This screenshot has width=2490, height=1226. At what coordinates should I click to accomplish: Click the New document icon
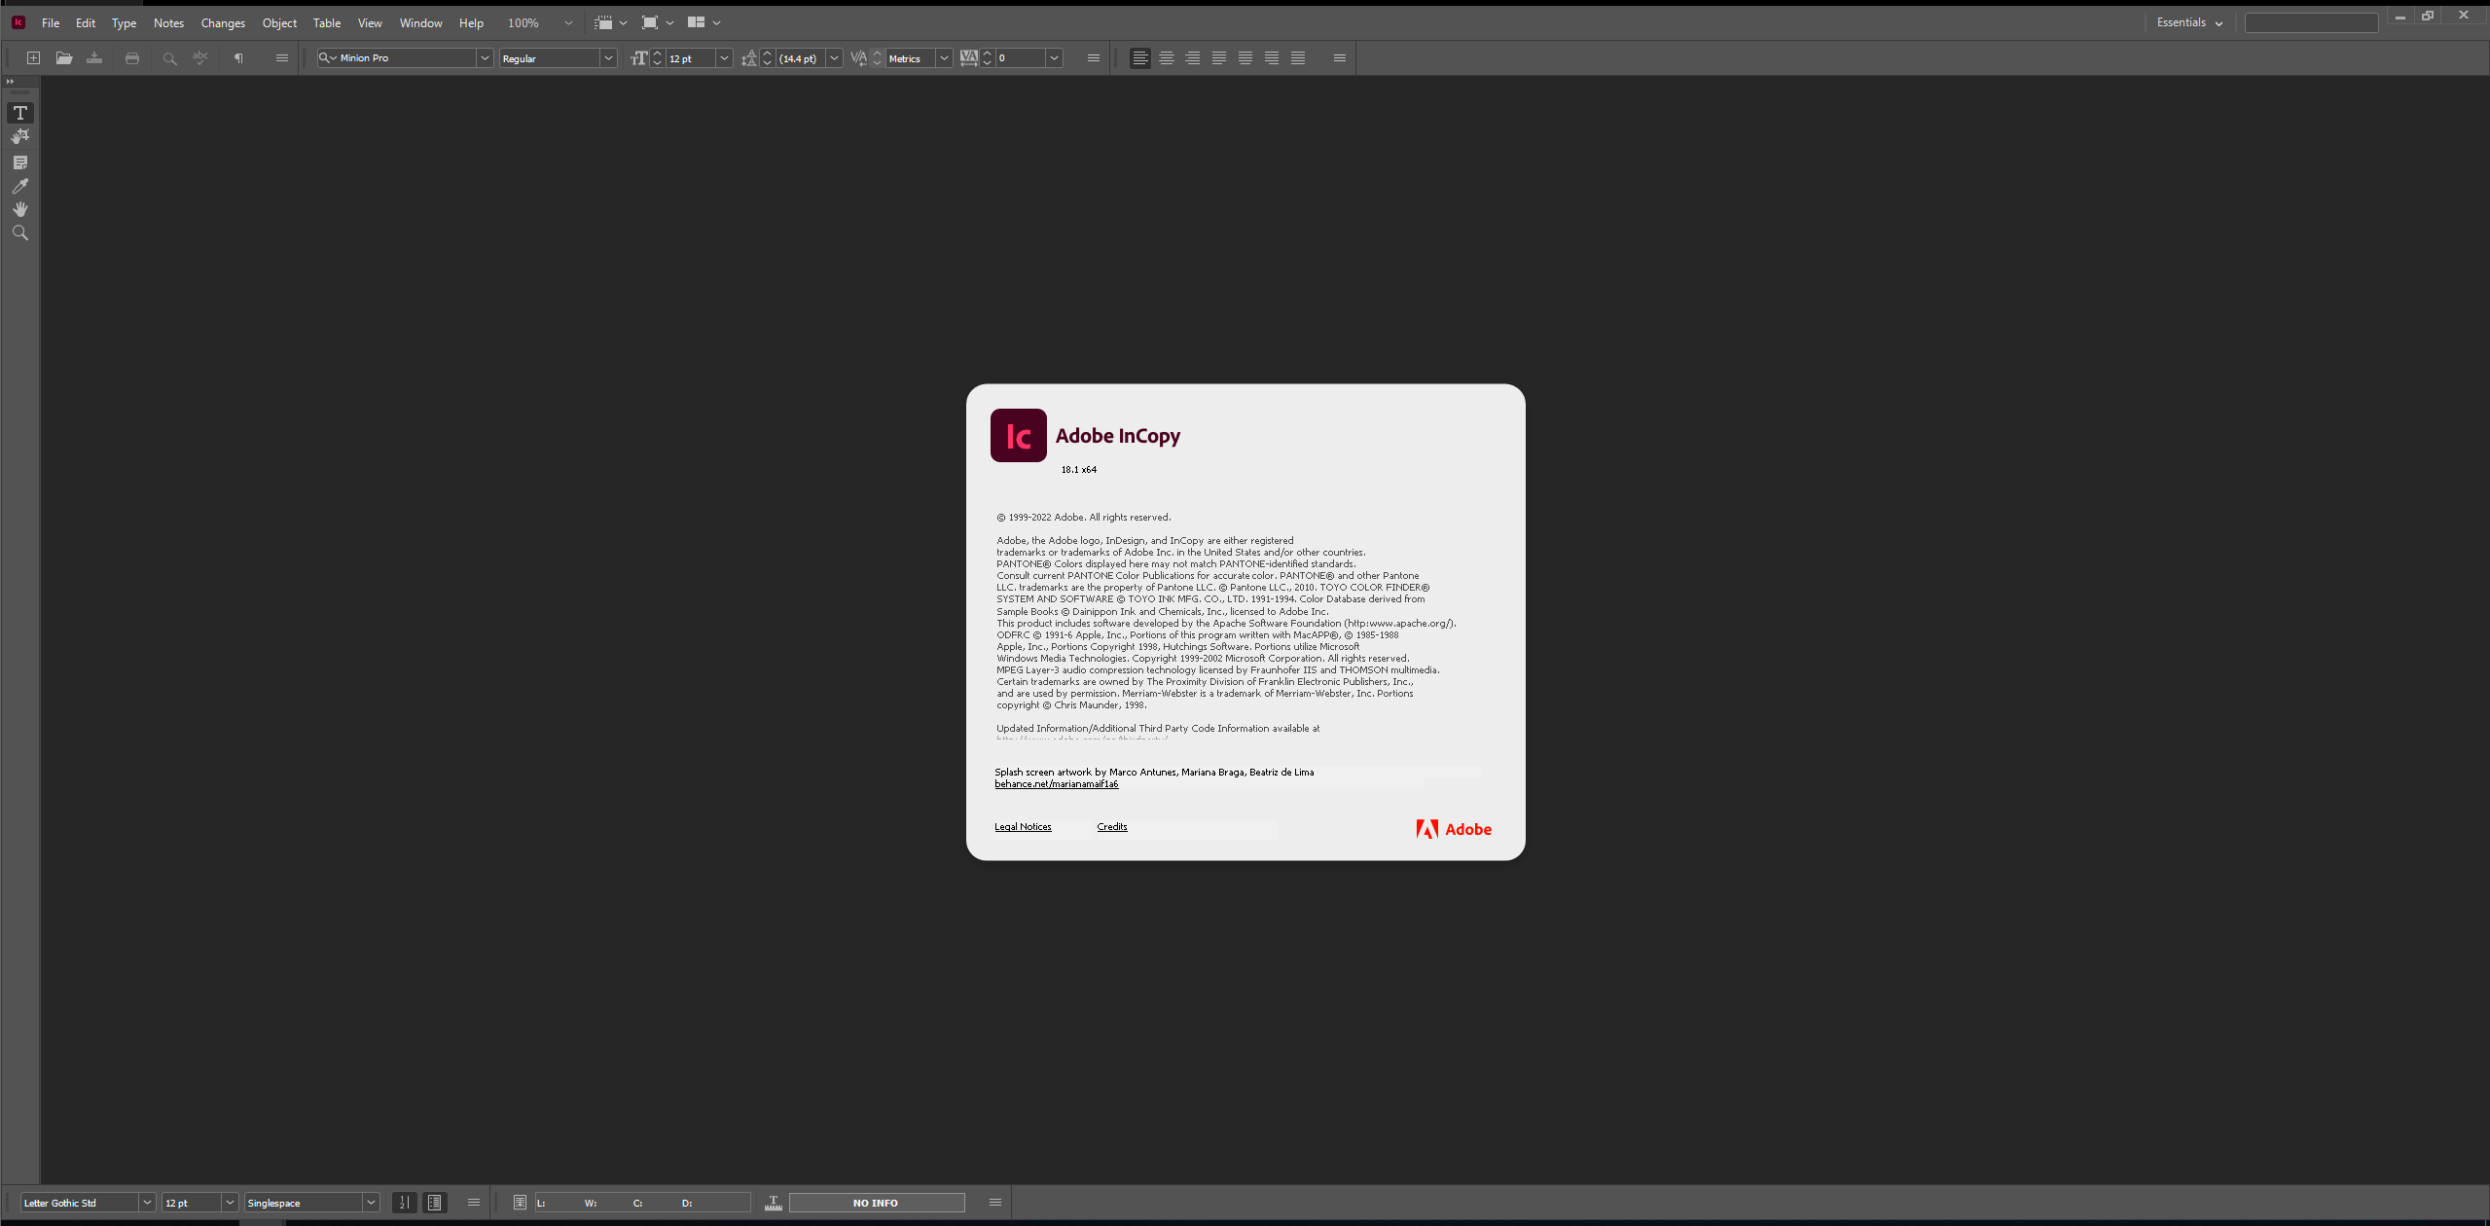point(33,58)
